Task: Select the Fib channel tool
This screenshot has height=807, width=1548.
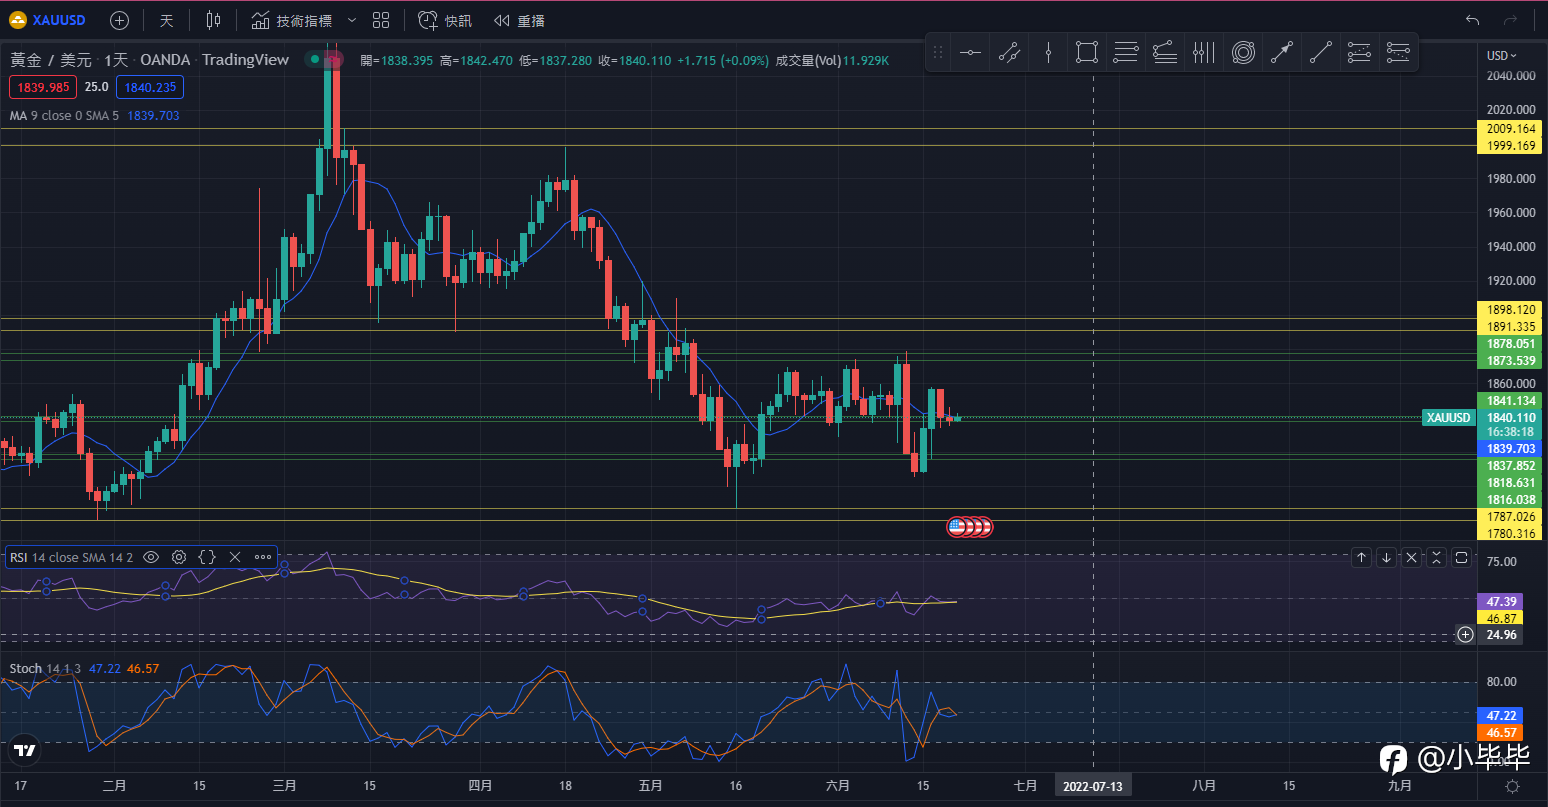Action: pyautogui.click(x=1360, y=52)
